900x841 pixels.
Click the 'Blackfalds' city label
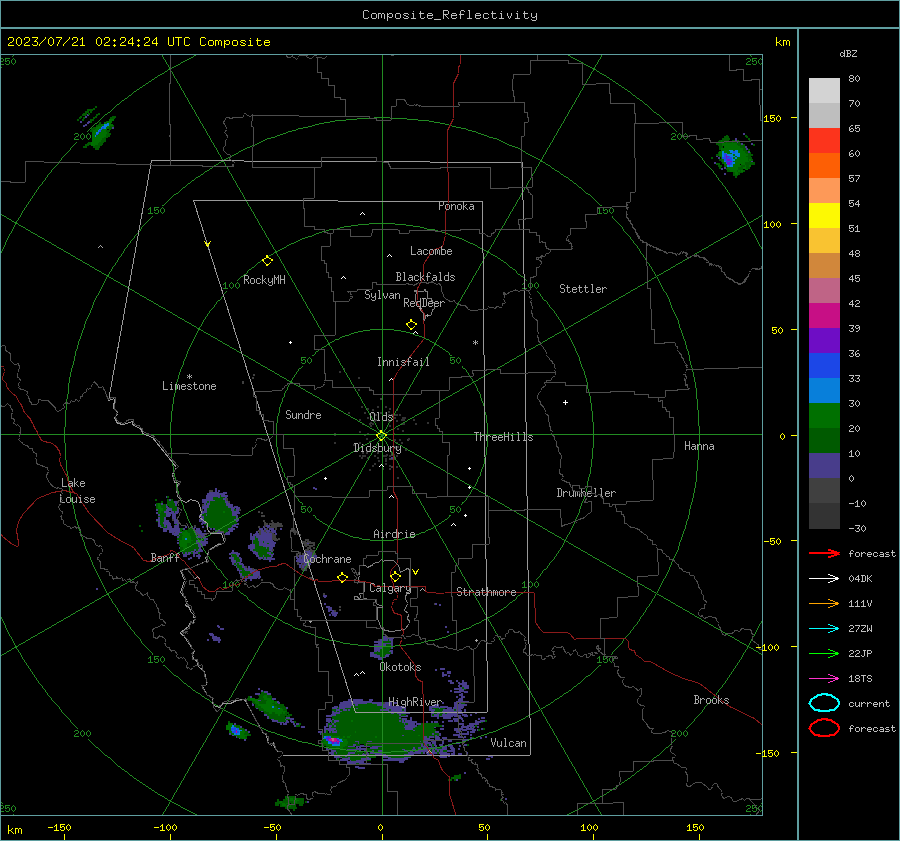[x=425, y=277]
